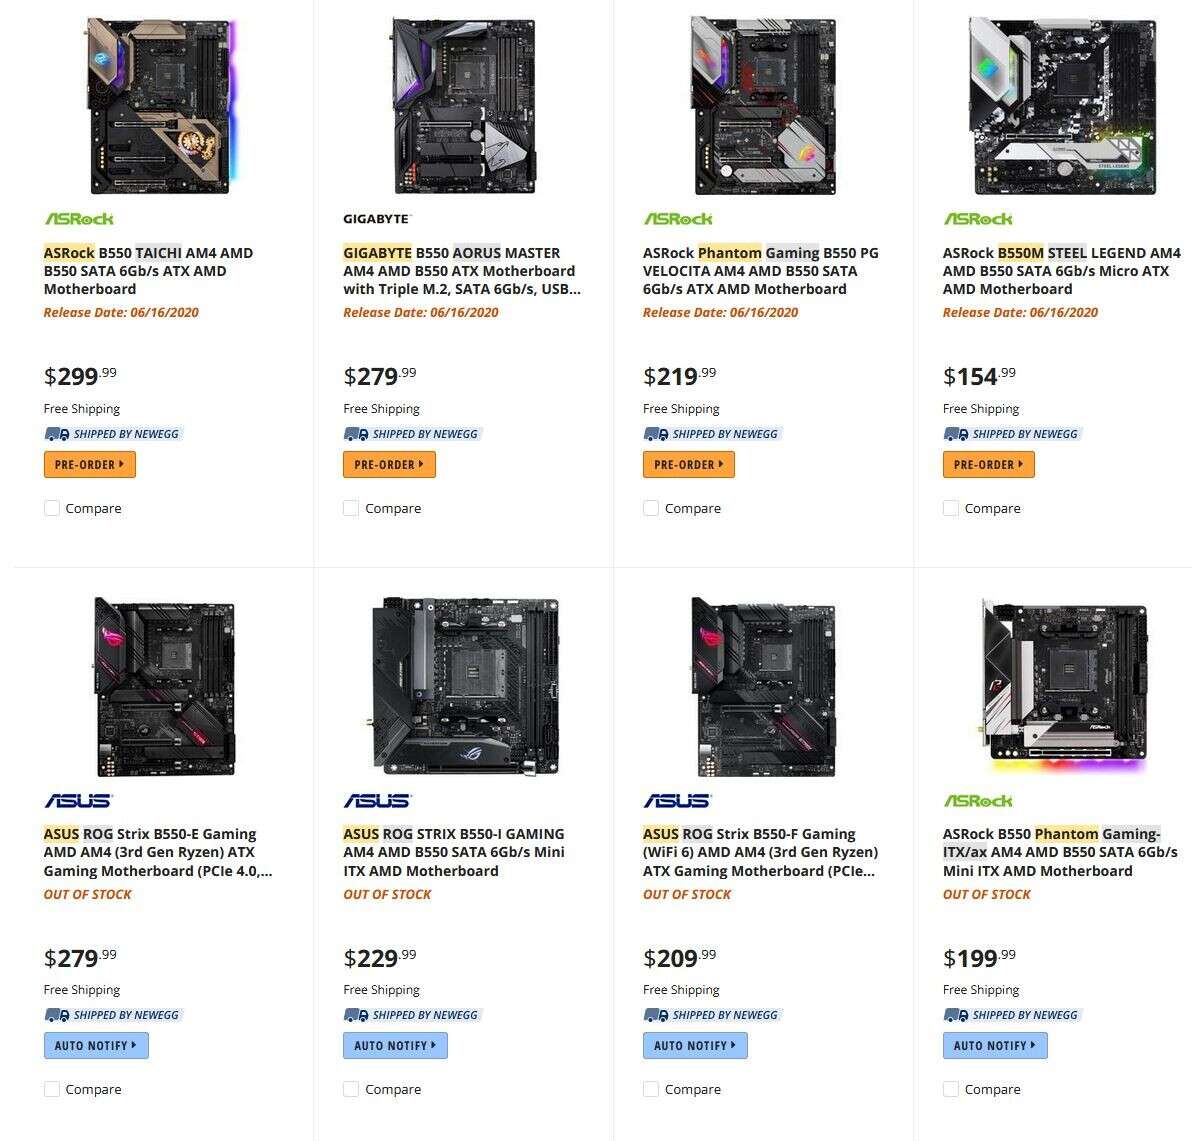Click the ASUS logo above ROG STRIX B550-I
Viewport: 1192px width, 1141px height.
377,800
